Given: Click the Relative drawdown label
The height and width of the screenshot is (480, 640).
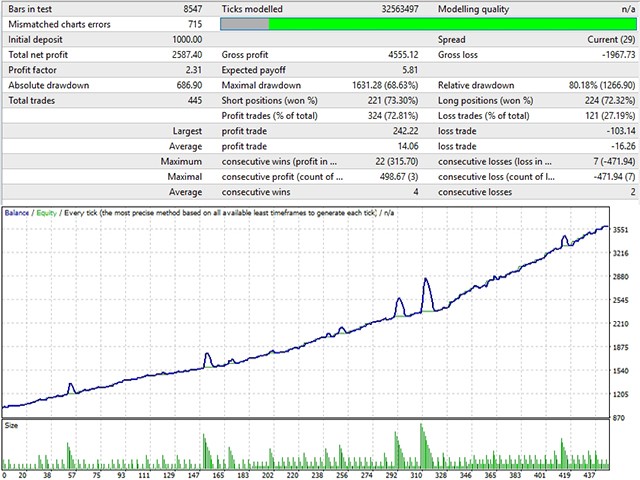Looking at the screenshot, I should pyautogui.click(x=476, y=85).
